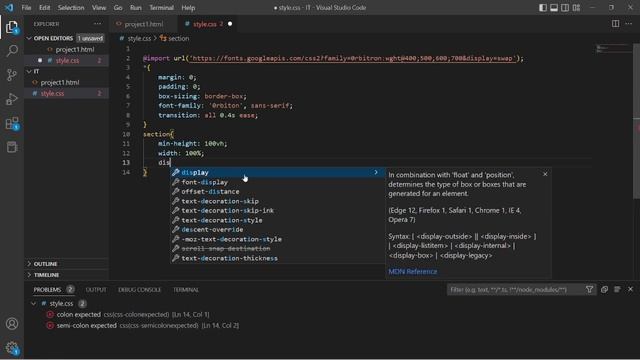Viewport: 640px width, 360px height.
Task: Open the Explorer view in activity bar
Action: pyautogui.click(x=12, y=27)
